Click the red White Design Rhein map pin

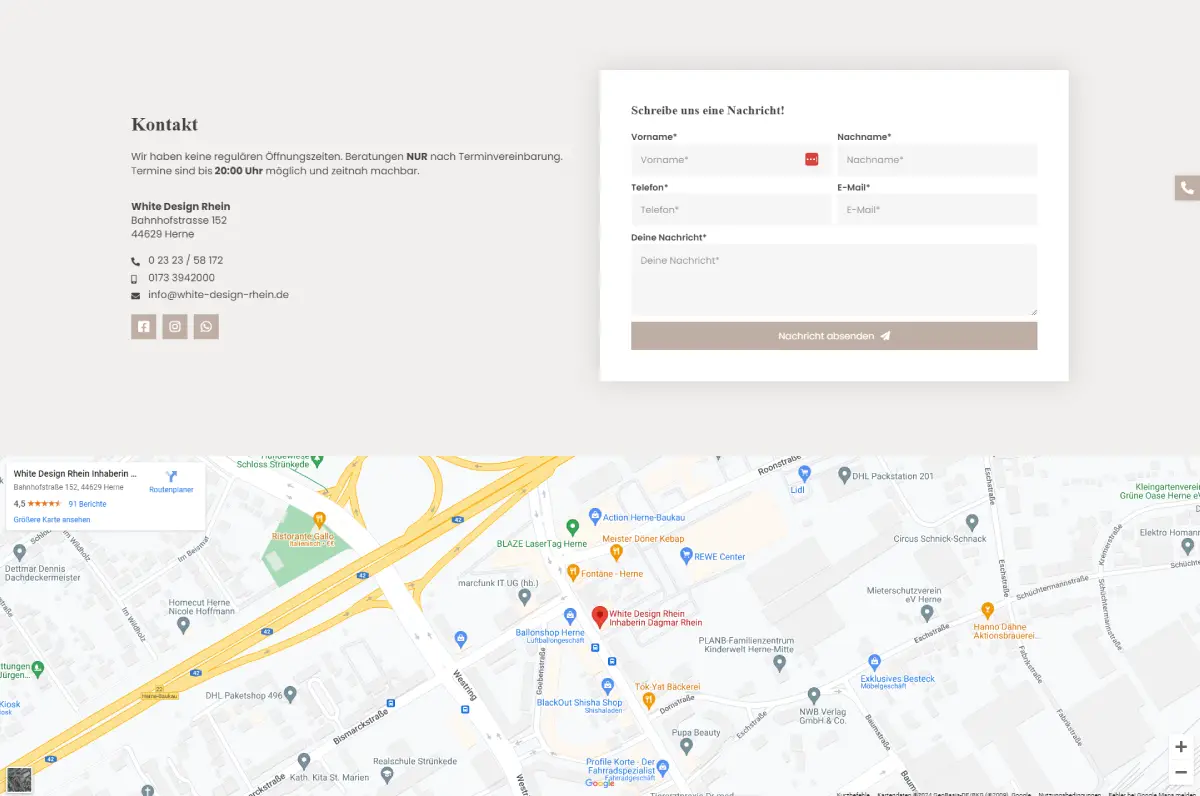pyautogui.click(x=599, y=617)
